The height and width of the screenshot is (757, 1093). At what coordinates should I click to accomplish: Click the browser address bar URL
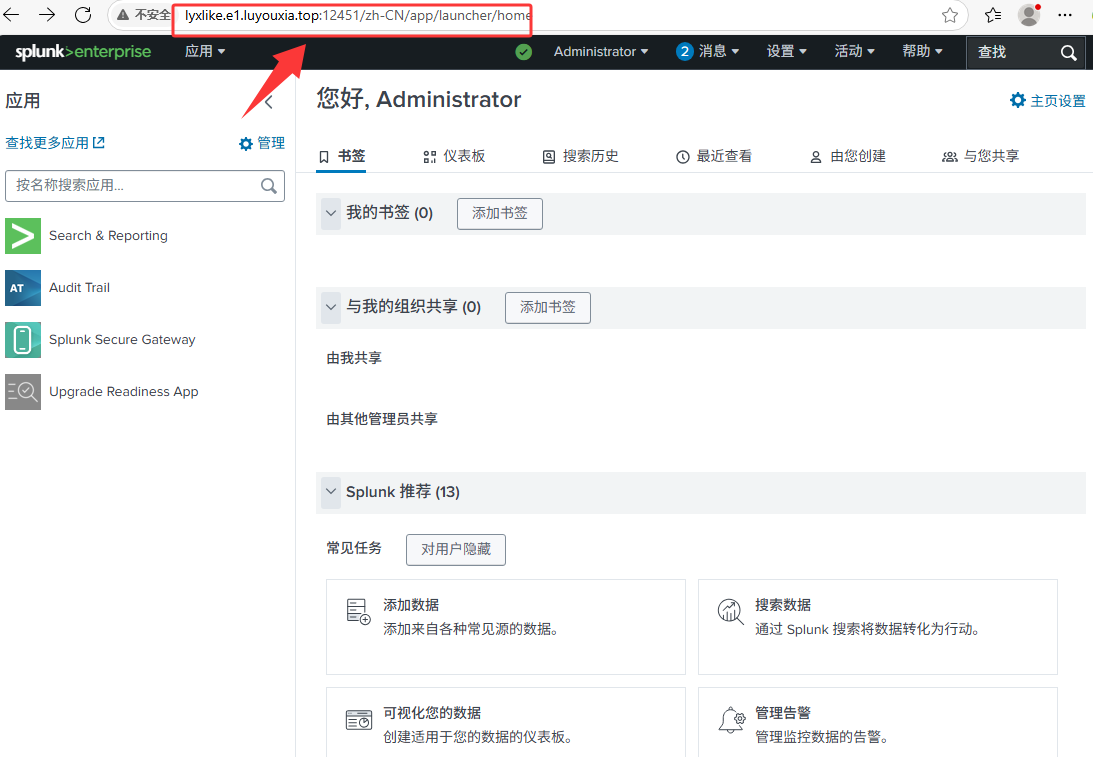357,15
